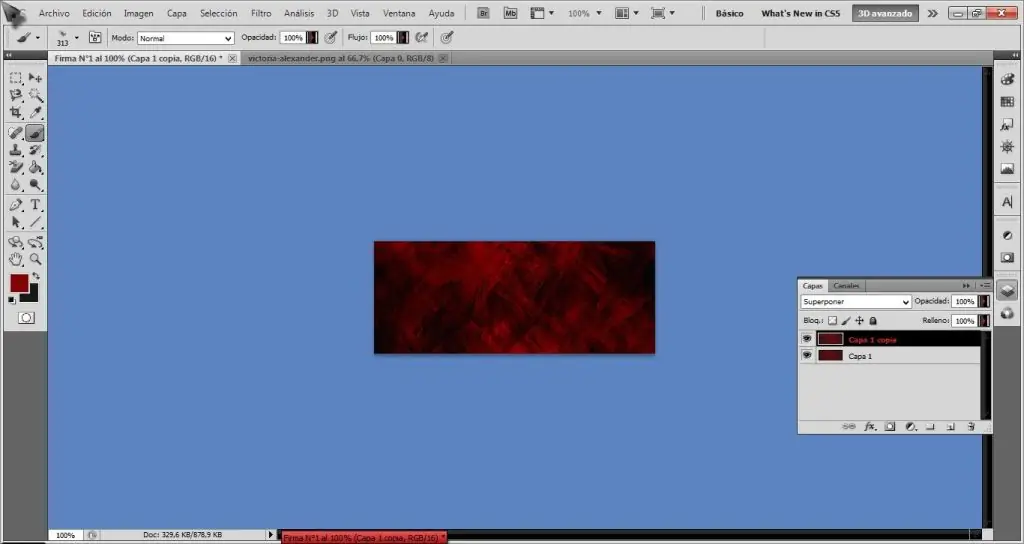Image resolution: width=1024 pixels, height=544 pixels.
Task: Open foreground color picker
Action: (x=19, y=283)
